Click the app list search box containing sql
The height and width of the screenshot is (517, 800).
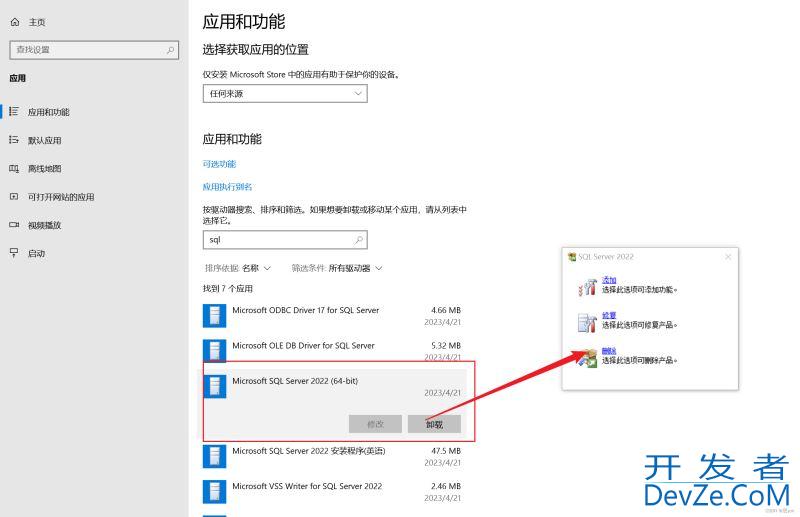285,240
